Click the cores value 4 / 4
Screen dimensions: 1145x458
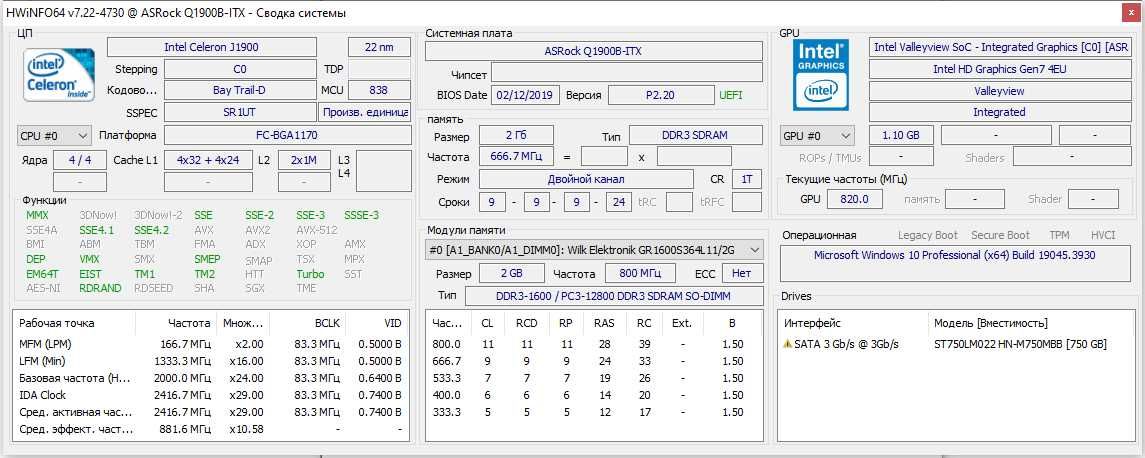(x=80, y=161)
